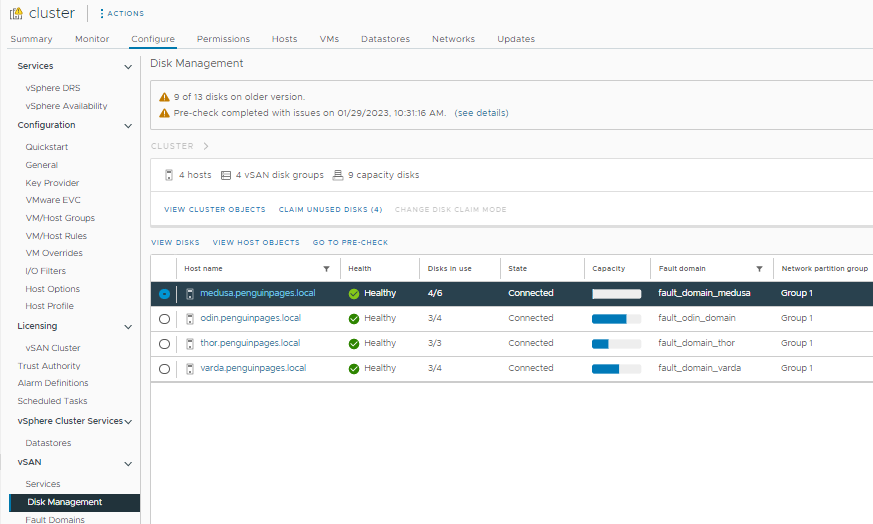This screenshot has width=873, height=524.
Task: Click the capacity bar for medusa
Action: 616,294
